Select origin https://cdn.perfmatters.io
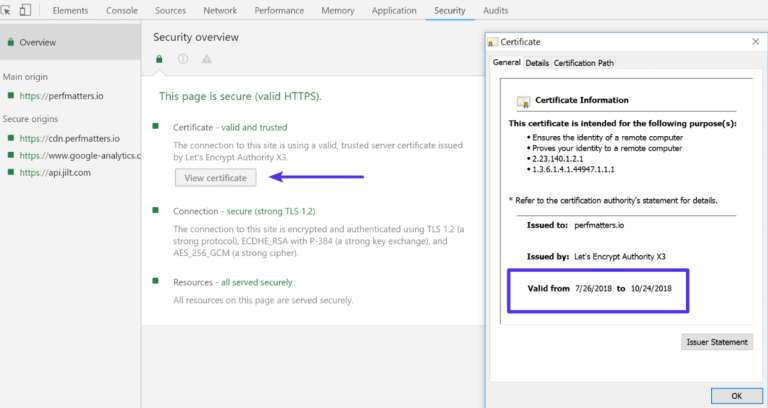 70,139
